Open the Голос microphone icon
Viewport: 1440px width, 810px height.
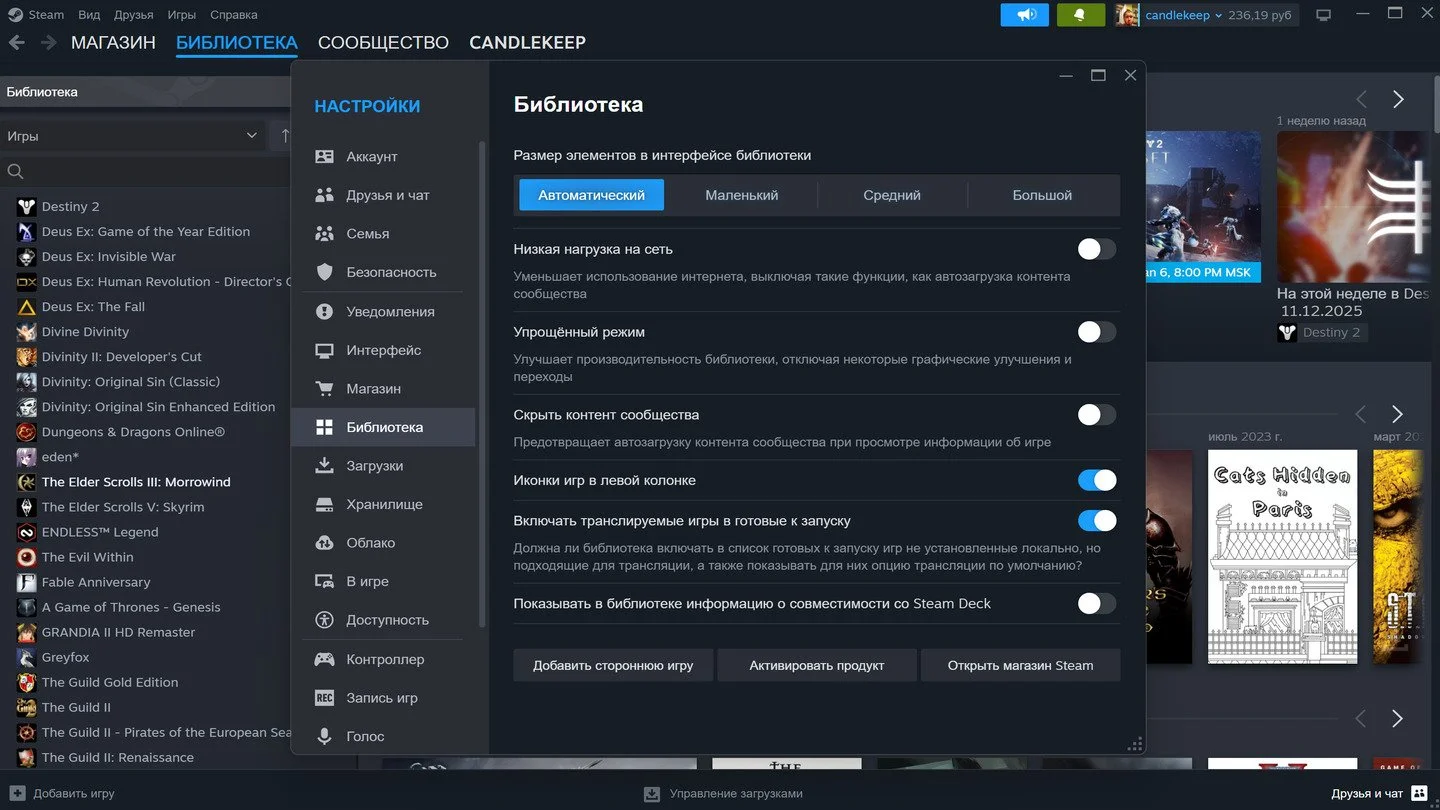coord(324,736)
